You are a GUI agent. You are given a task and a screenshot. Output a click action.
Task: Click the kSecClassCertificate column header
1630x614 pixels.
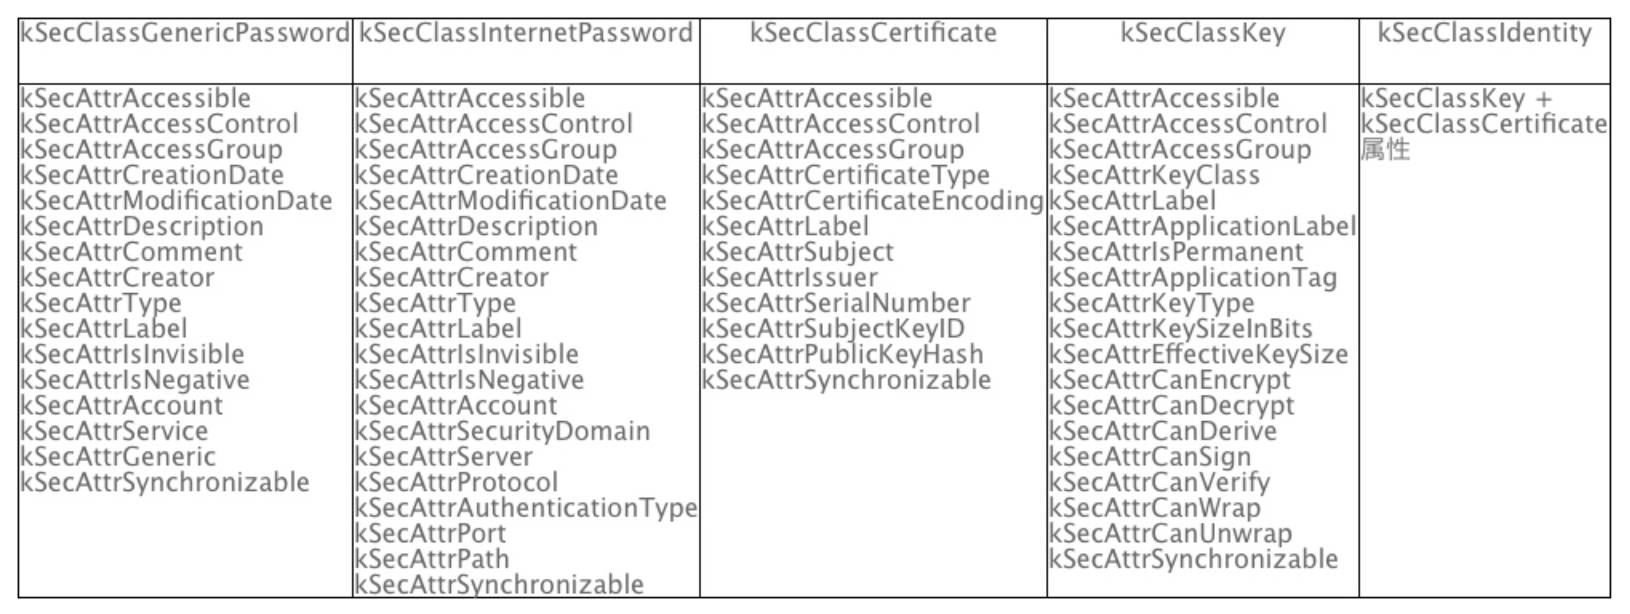pos(873,33)
